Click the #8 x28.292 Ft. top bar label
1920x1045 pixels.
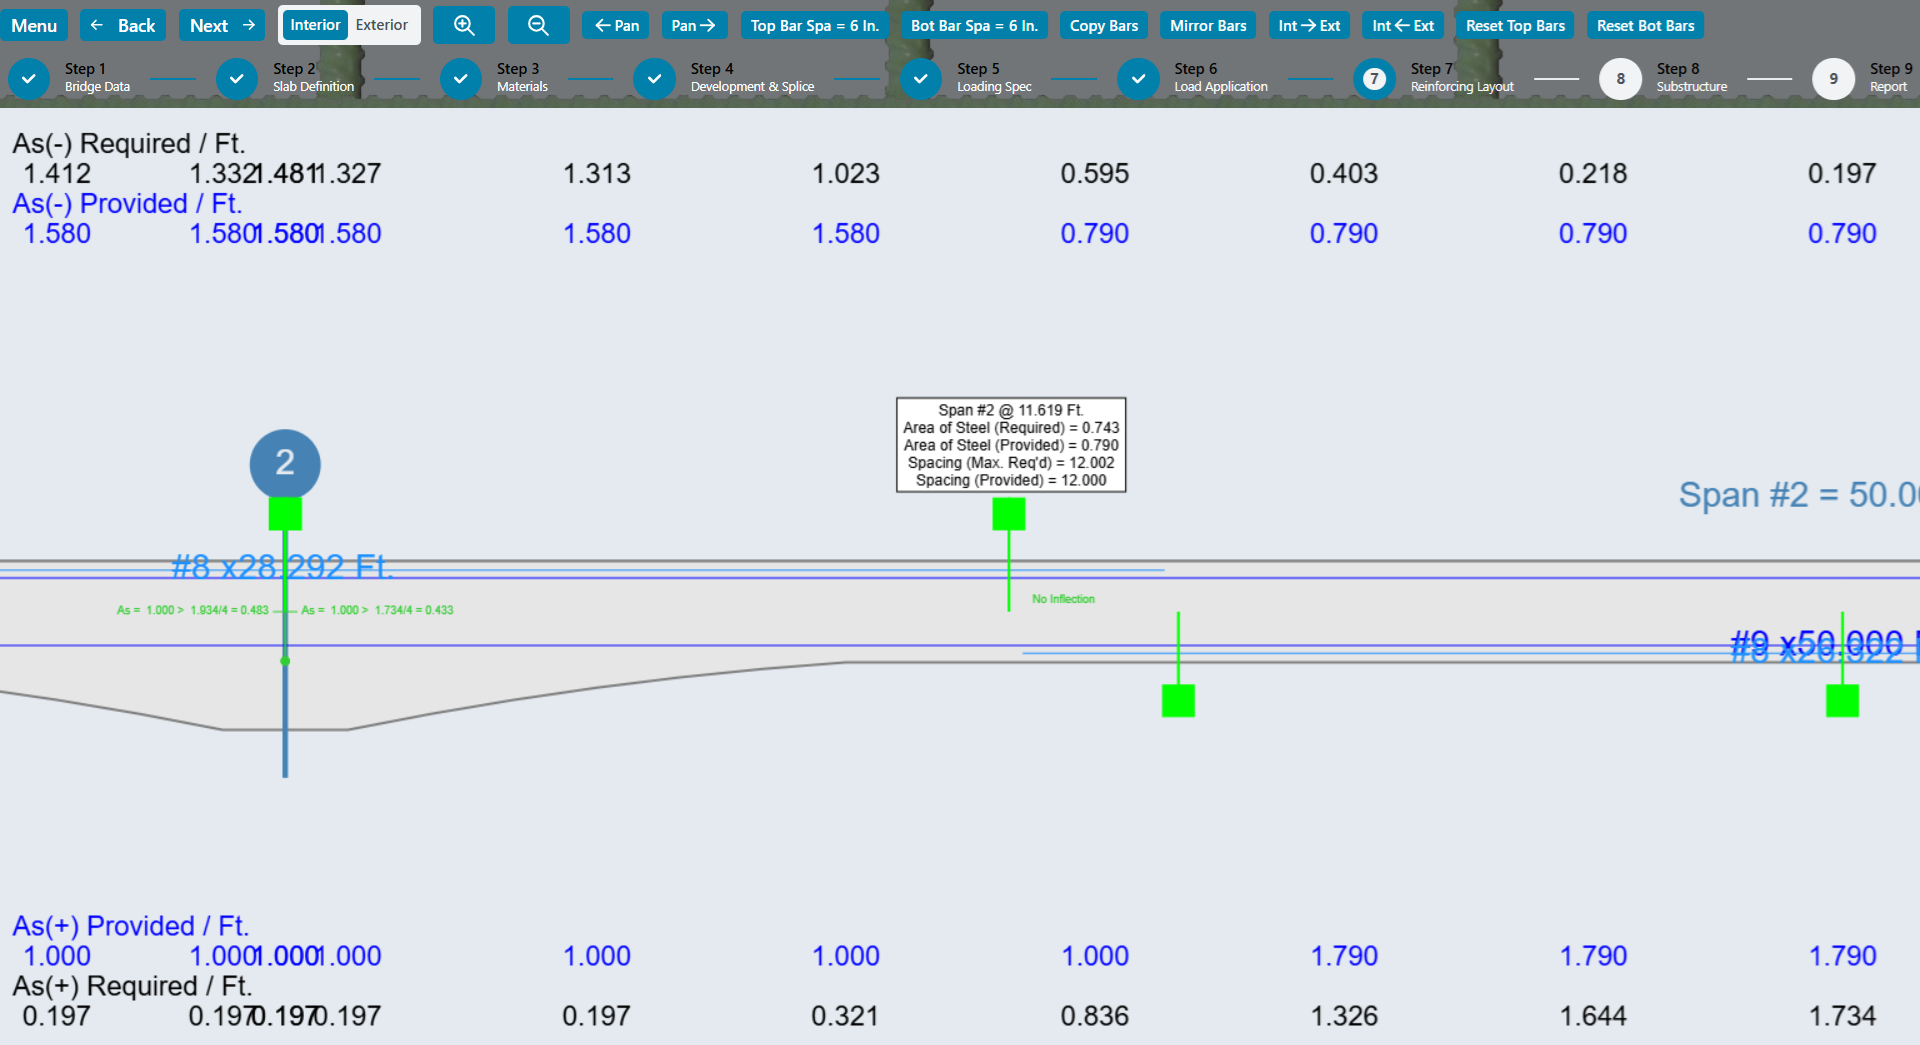(x=282, y=567)
